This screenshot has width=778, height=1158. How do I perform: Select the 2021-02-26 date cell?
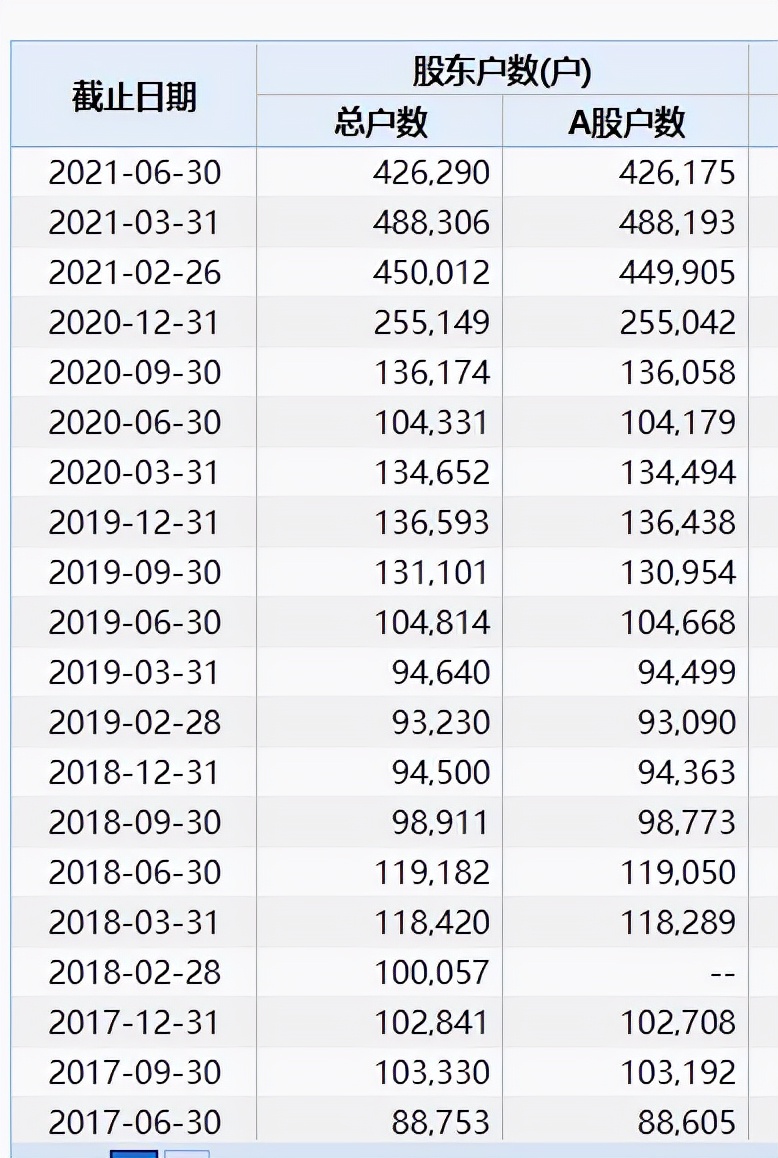coord(134,272)
